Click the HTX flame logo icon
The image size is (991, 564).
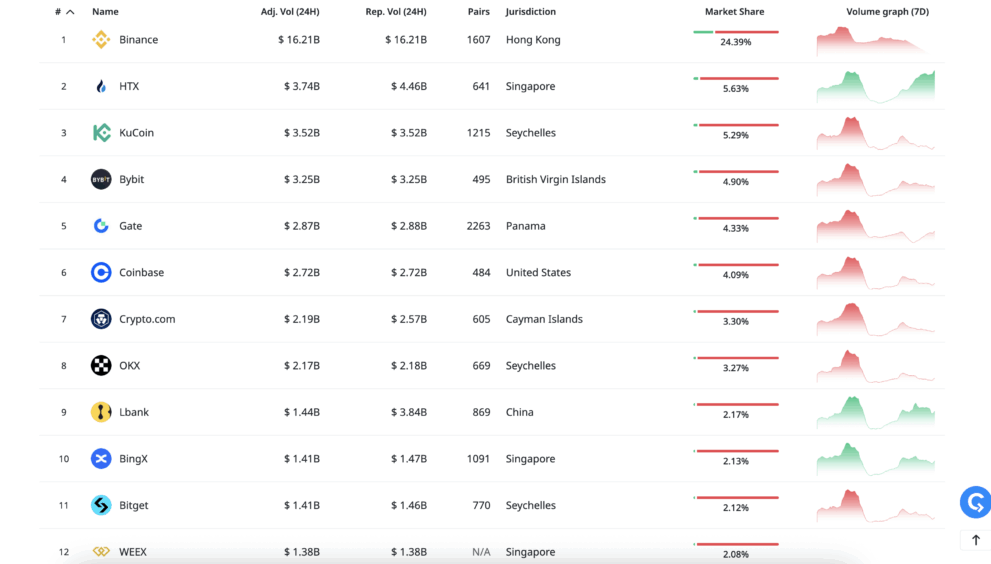pos(101,87)
